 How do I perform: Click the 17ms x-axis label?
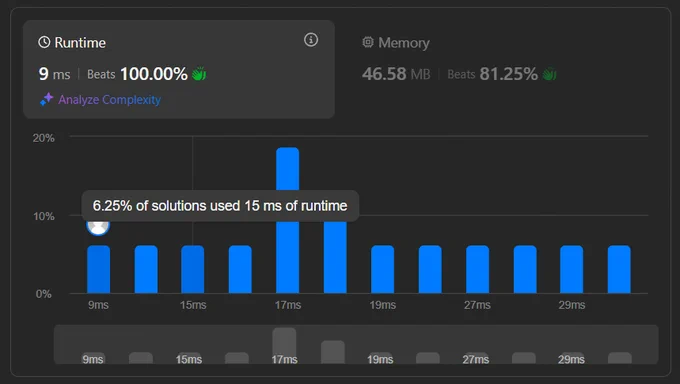pyautogui.click(x=288, y=305)
